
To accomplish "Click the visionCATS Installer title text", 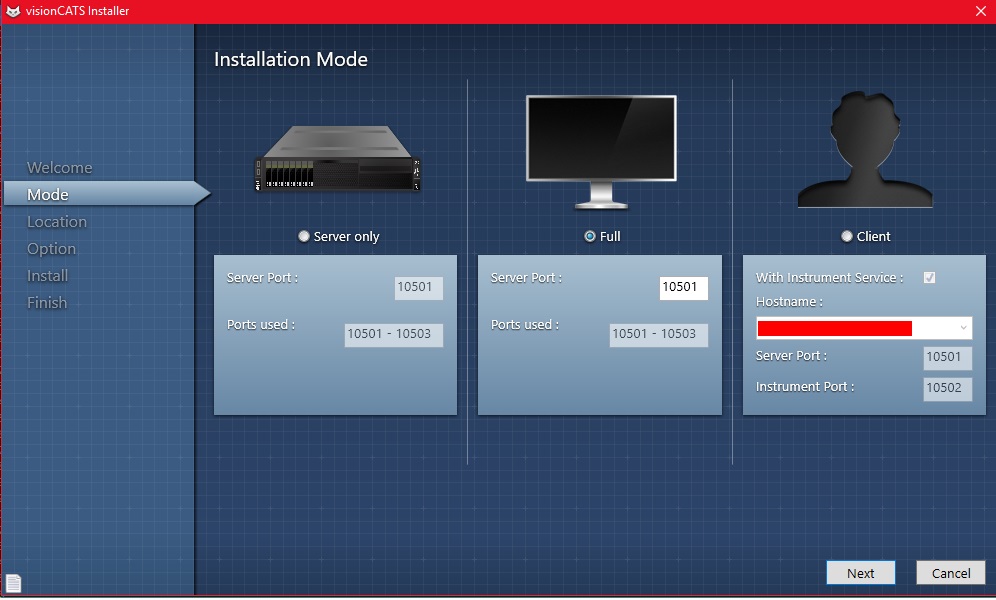I will pyautogui.click(x=77, y=11).
